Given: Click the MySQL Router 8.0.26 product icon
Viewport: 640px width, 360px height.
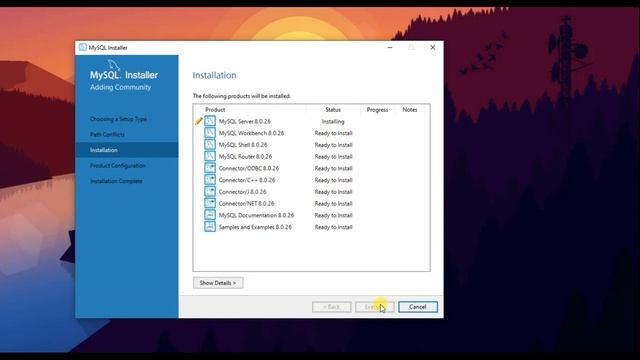Looking at the screenshot, I should [210, 156].
